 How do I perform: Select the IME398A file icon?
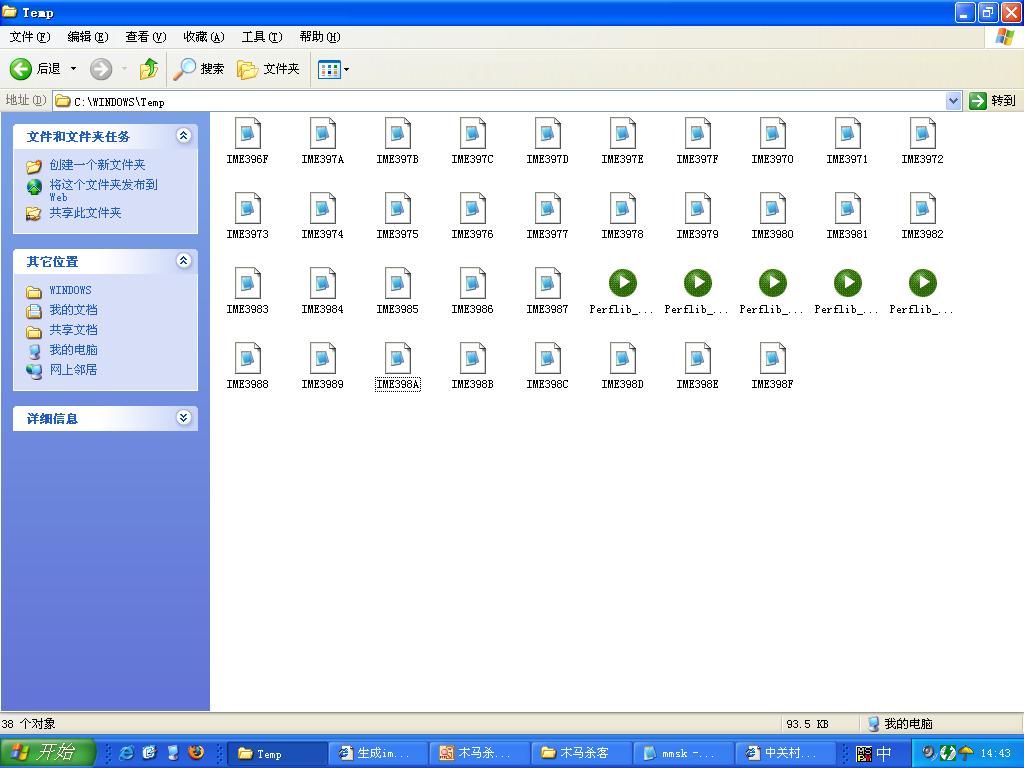398,359
